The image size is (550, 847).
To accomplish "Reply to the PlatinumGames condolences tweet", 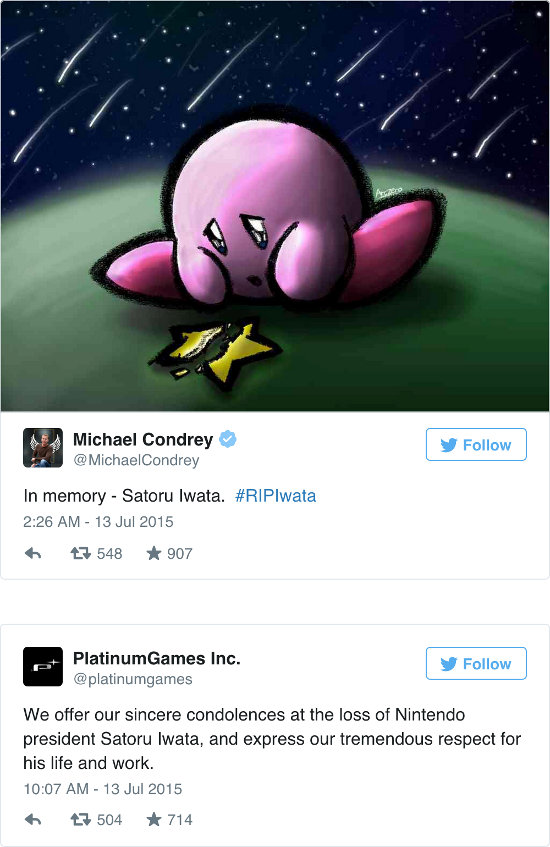I will tap(33, 819).
